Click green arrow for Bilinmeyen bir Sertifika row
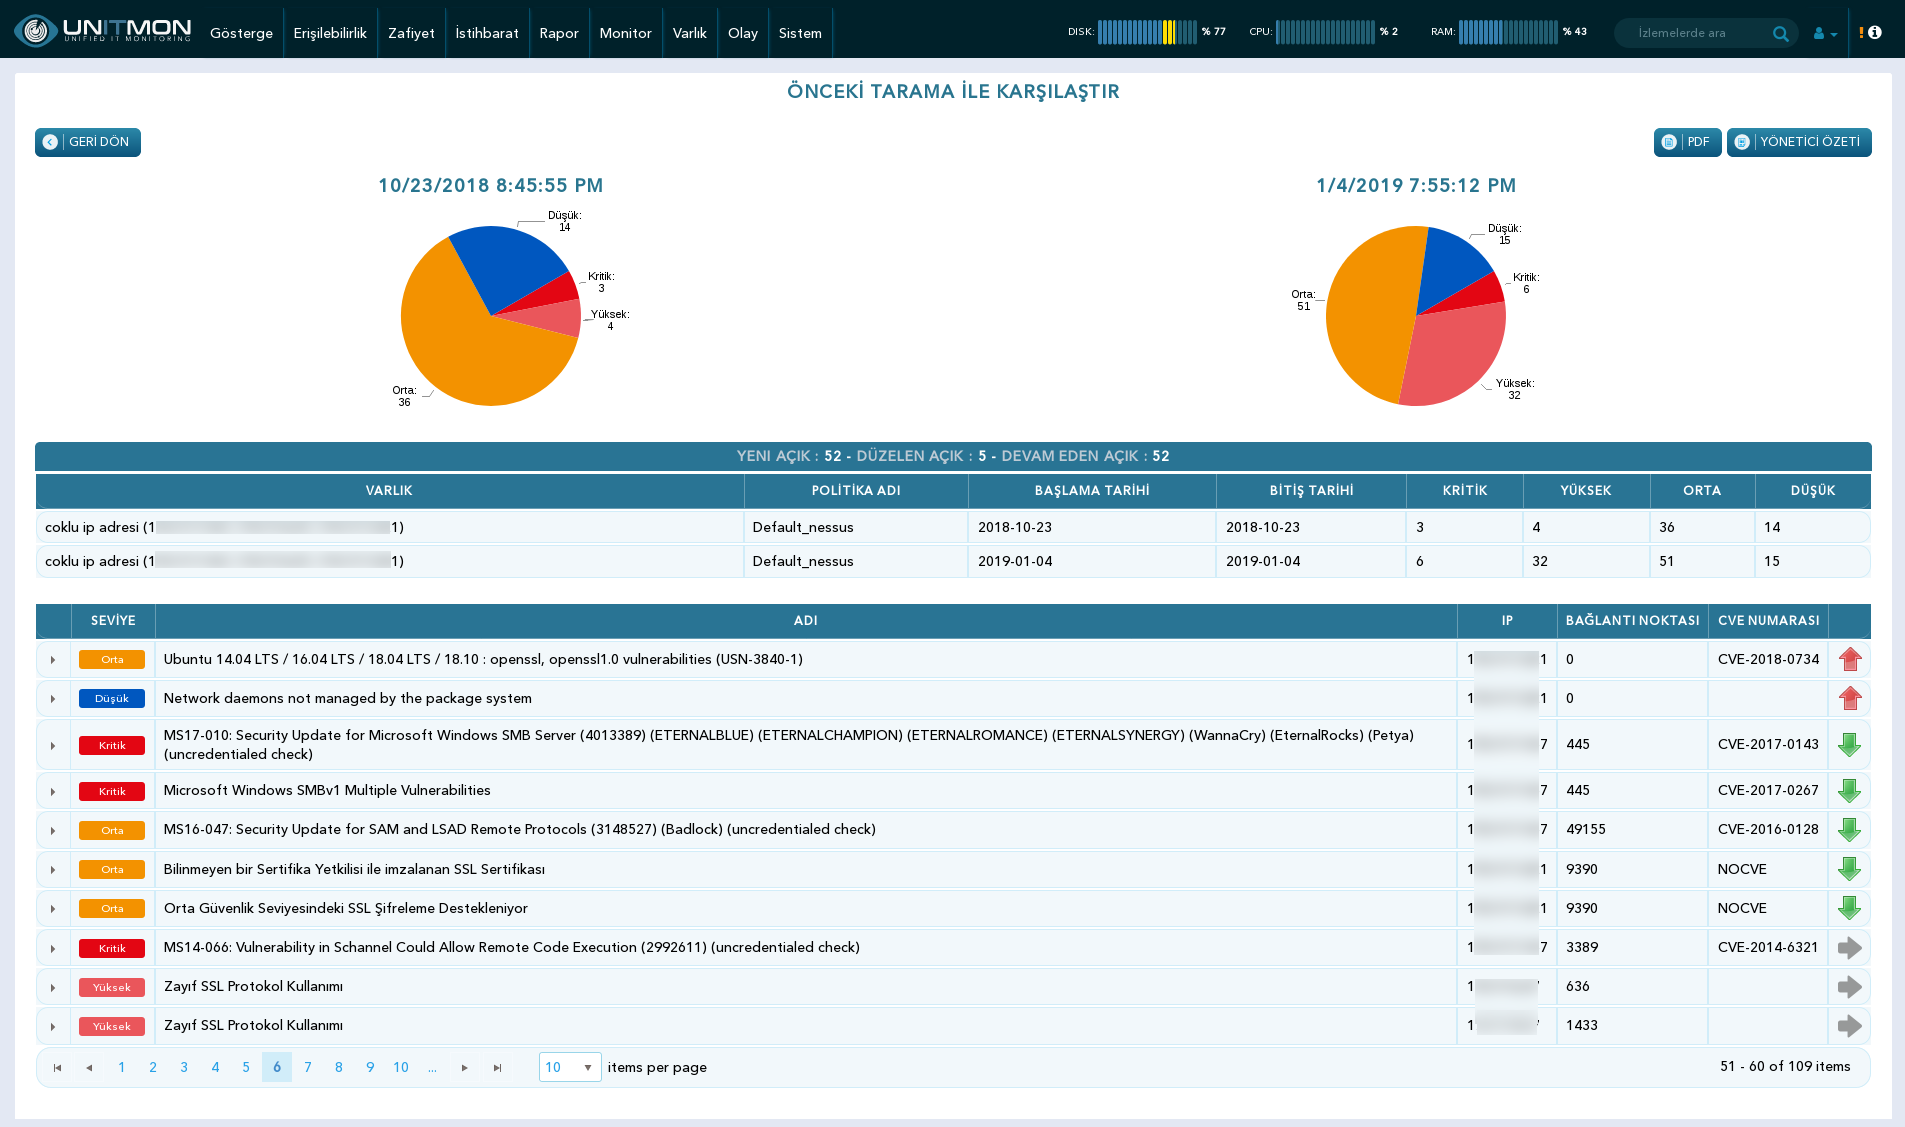 1849,869
